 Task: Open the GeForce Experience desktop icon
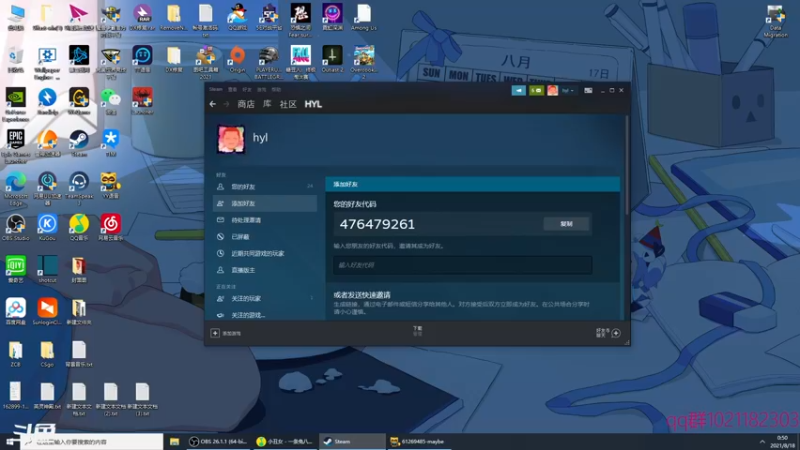pyautogui.click(x=15, y=104)
